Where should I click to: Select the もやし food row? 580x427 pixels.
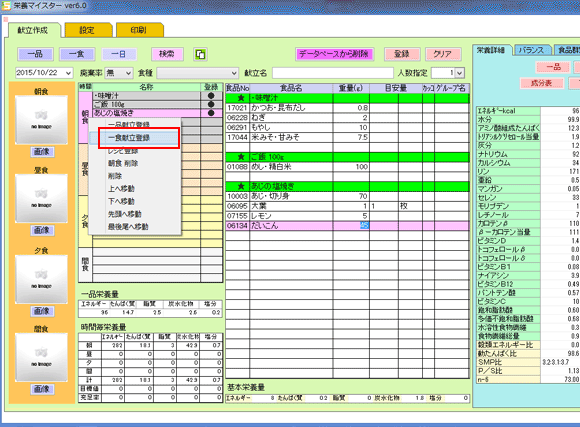click(347, 127)
